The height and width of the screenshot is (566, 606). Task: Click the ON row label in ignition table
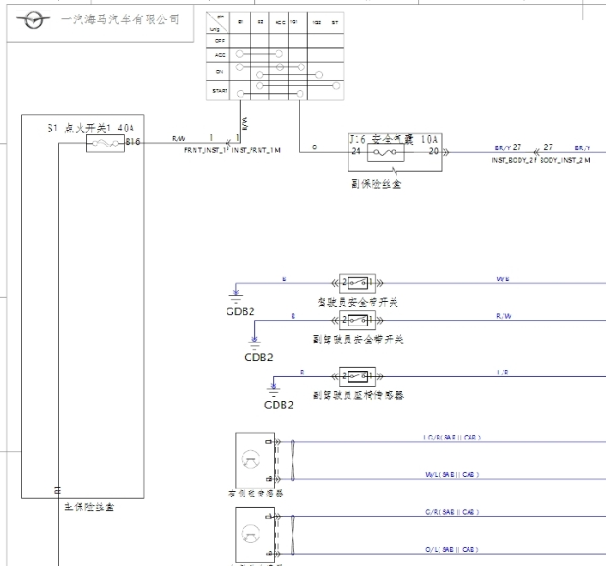(x=219, y=72)
